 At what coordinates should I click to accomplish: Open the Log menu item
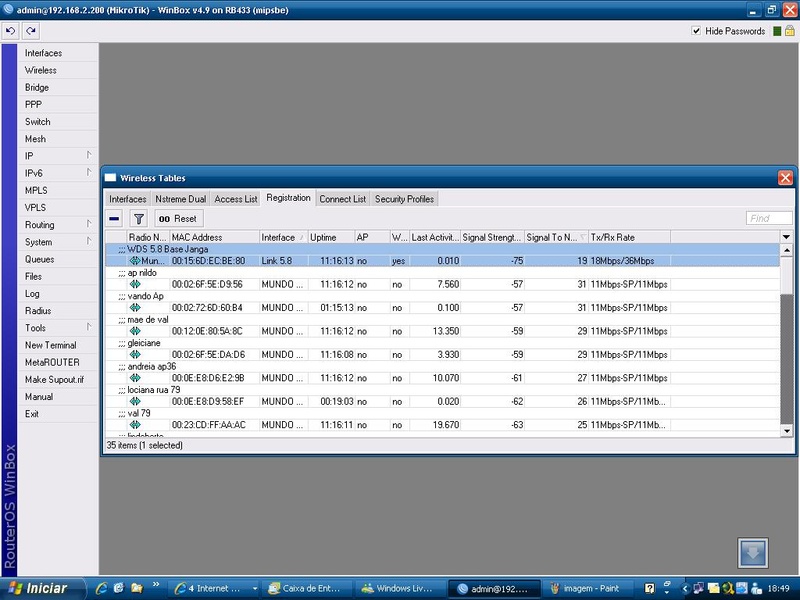click(x=58, y=294)
